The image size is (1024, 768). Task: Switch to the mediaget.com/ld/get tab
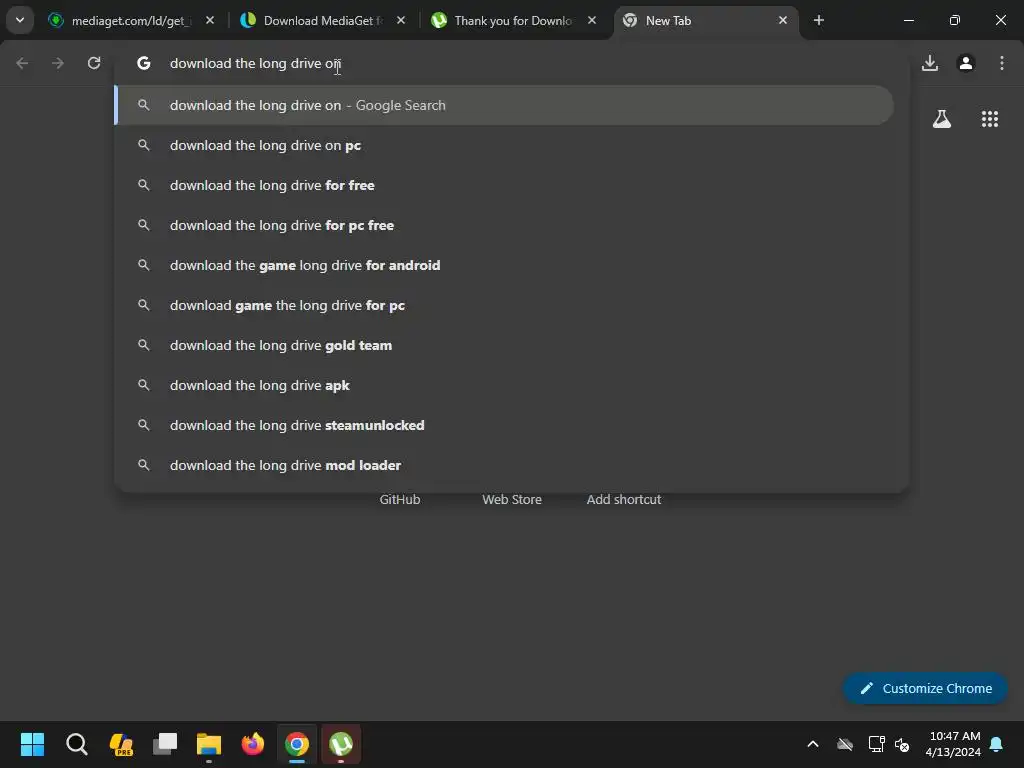pos(131,21)
